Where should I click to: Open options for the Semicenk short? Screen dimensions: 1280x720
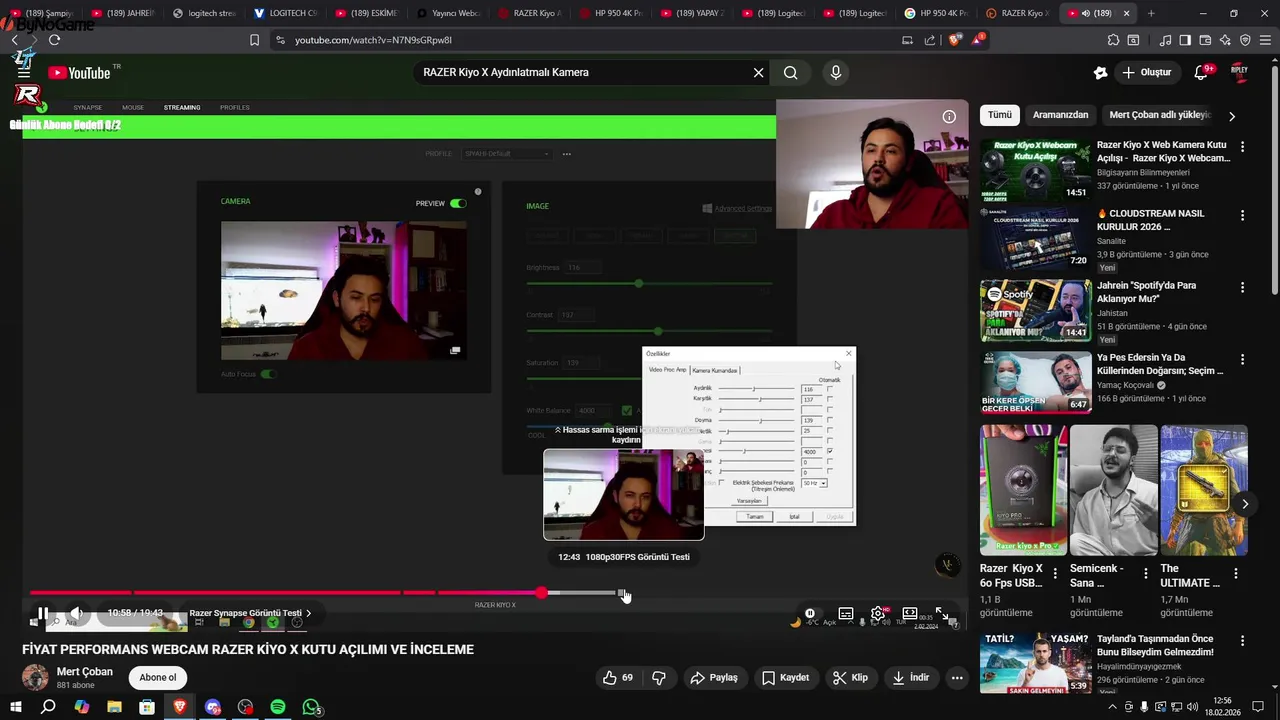(1145, 574)
